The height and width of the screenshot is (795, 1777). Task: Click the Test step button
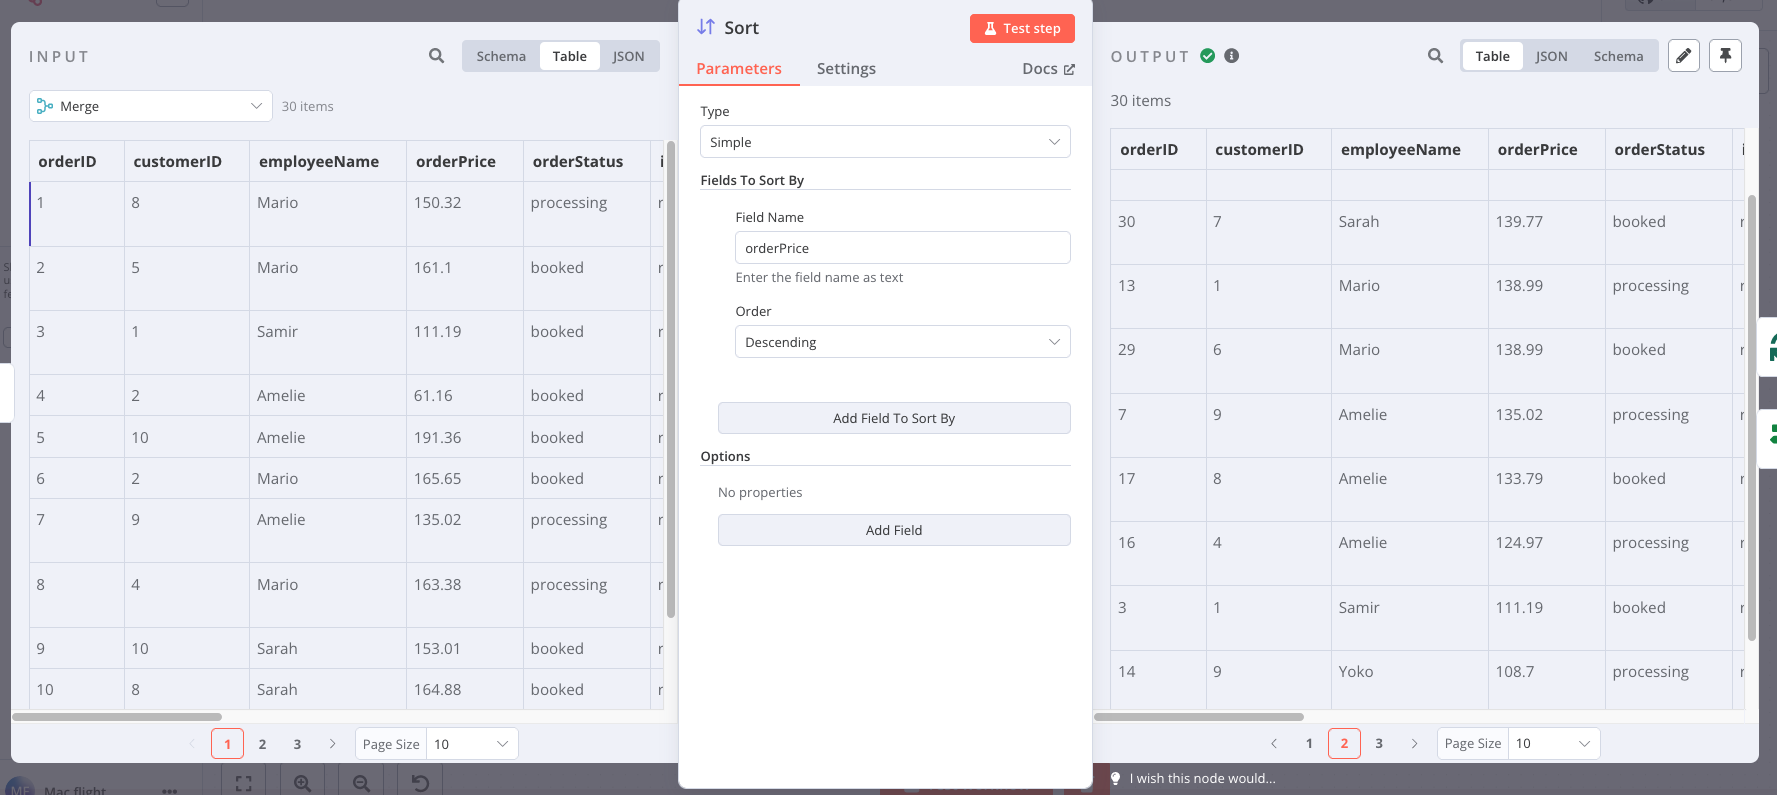click(1022, 28)
